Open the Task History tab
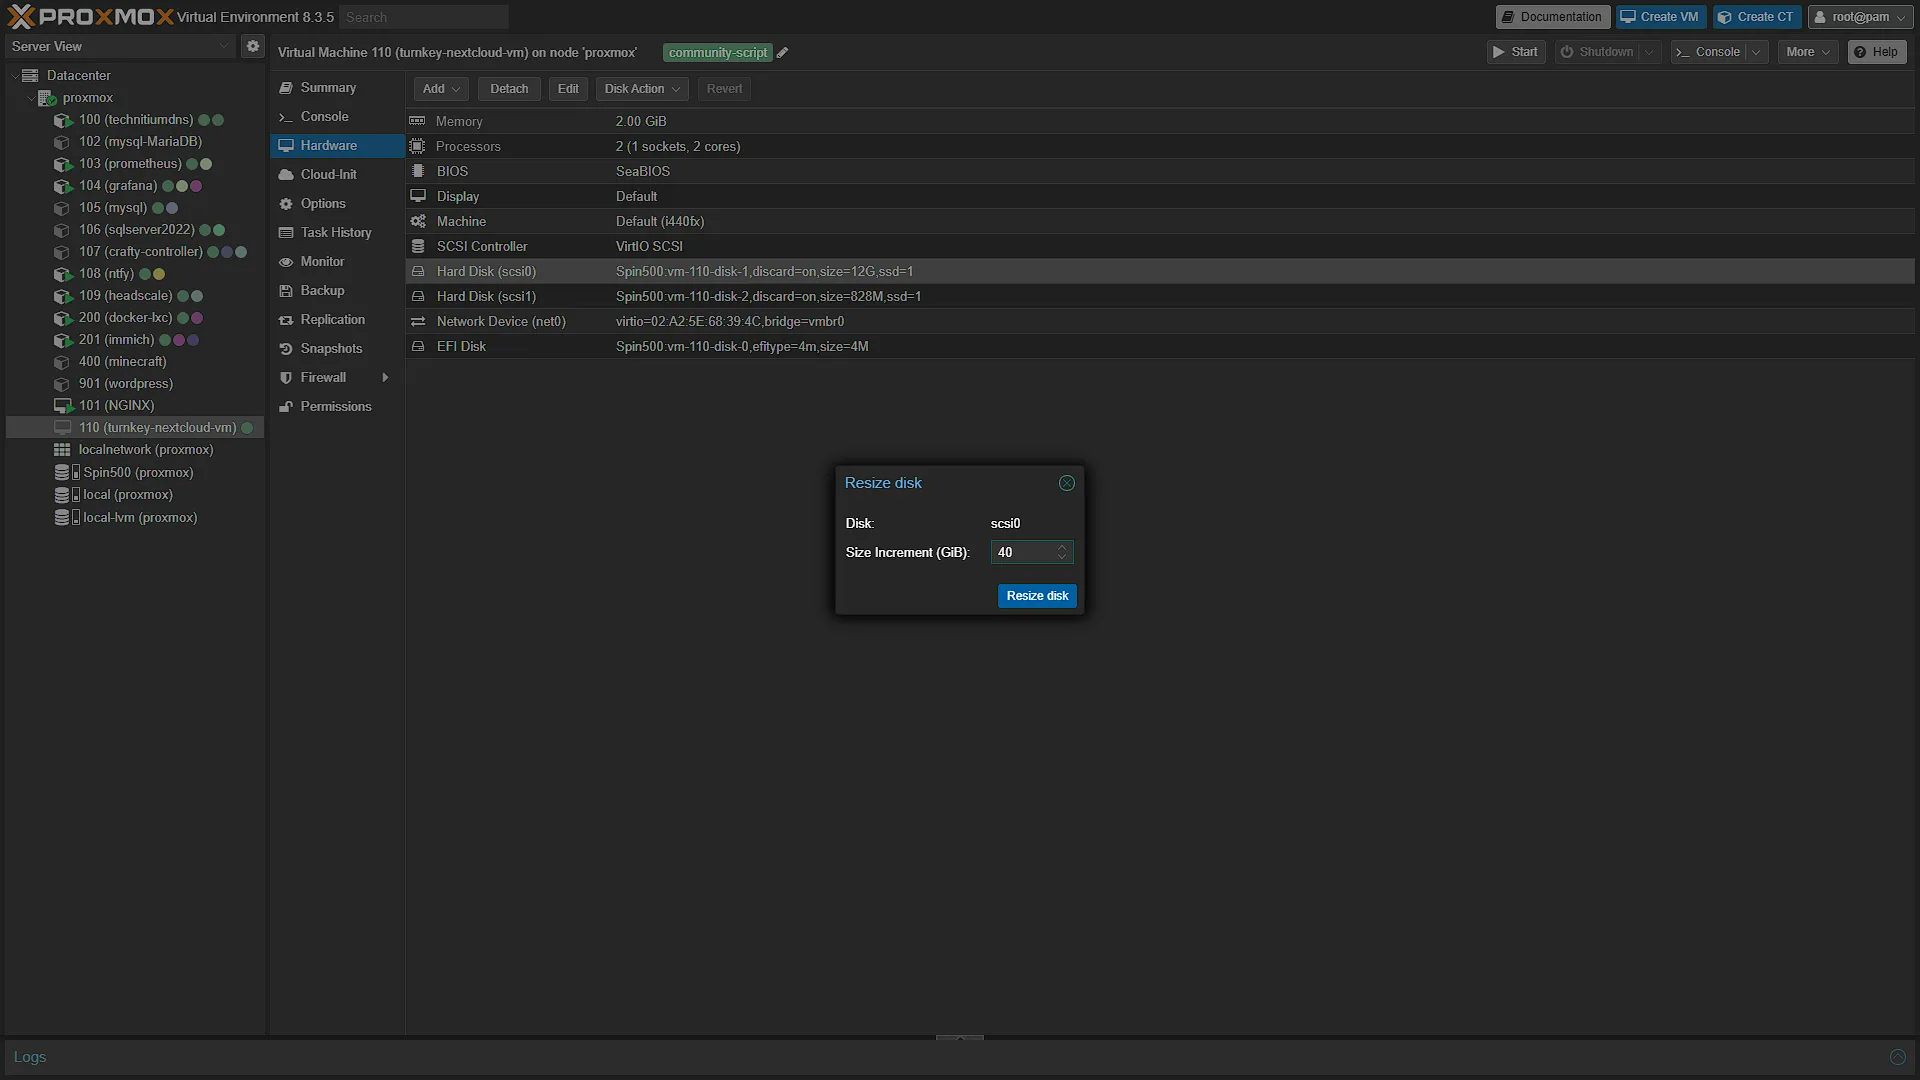1920x1080 pixels. (x=336, y=233)
